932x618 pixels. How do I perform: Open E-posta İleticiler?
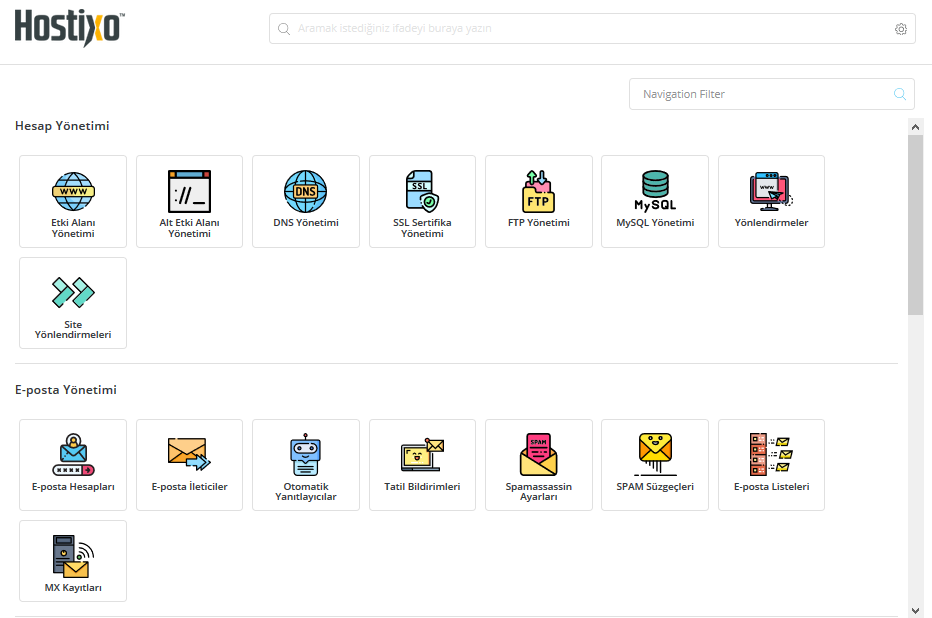tap(189, 465)
